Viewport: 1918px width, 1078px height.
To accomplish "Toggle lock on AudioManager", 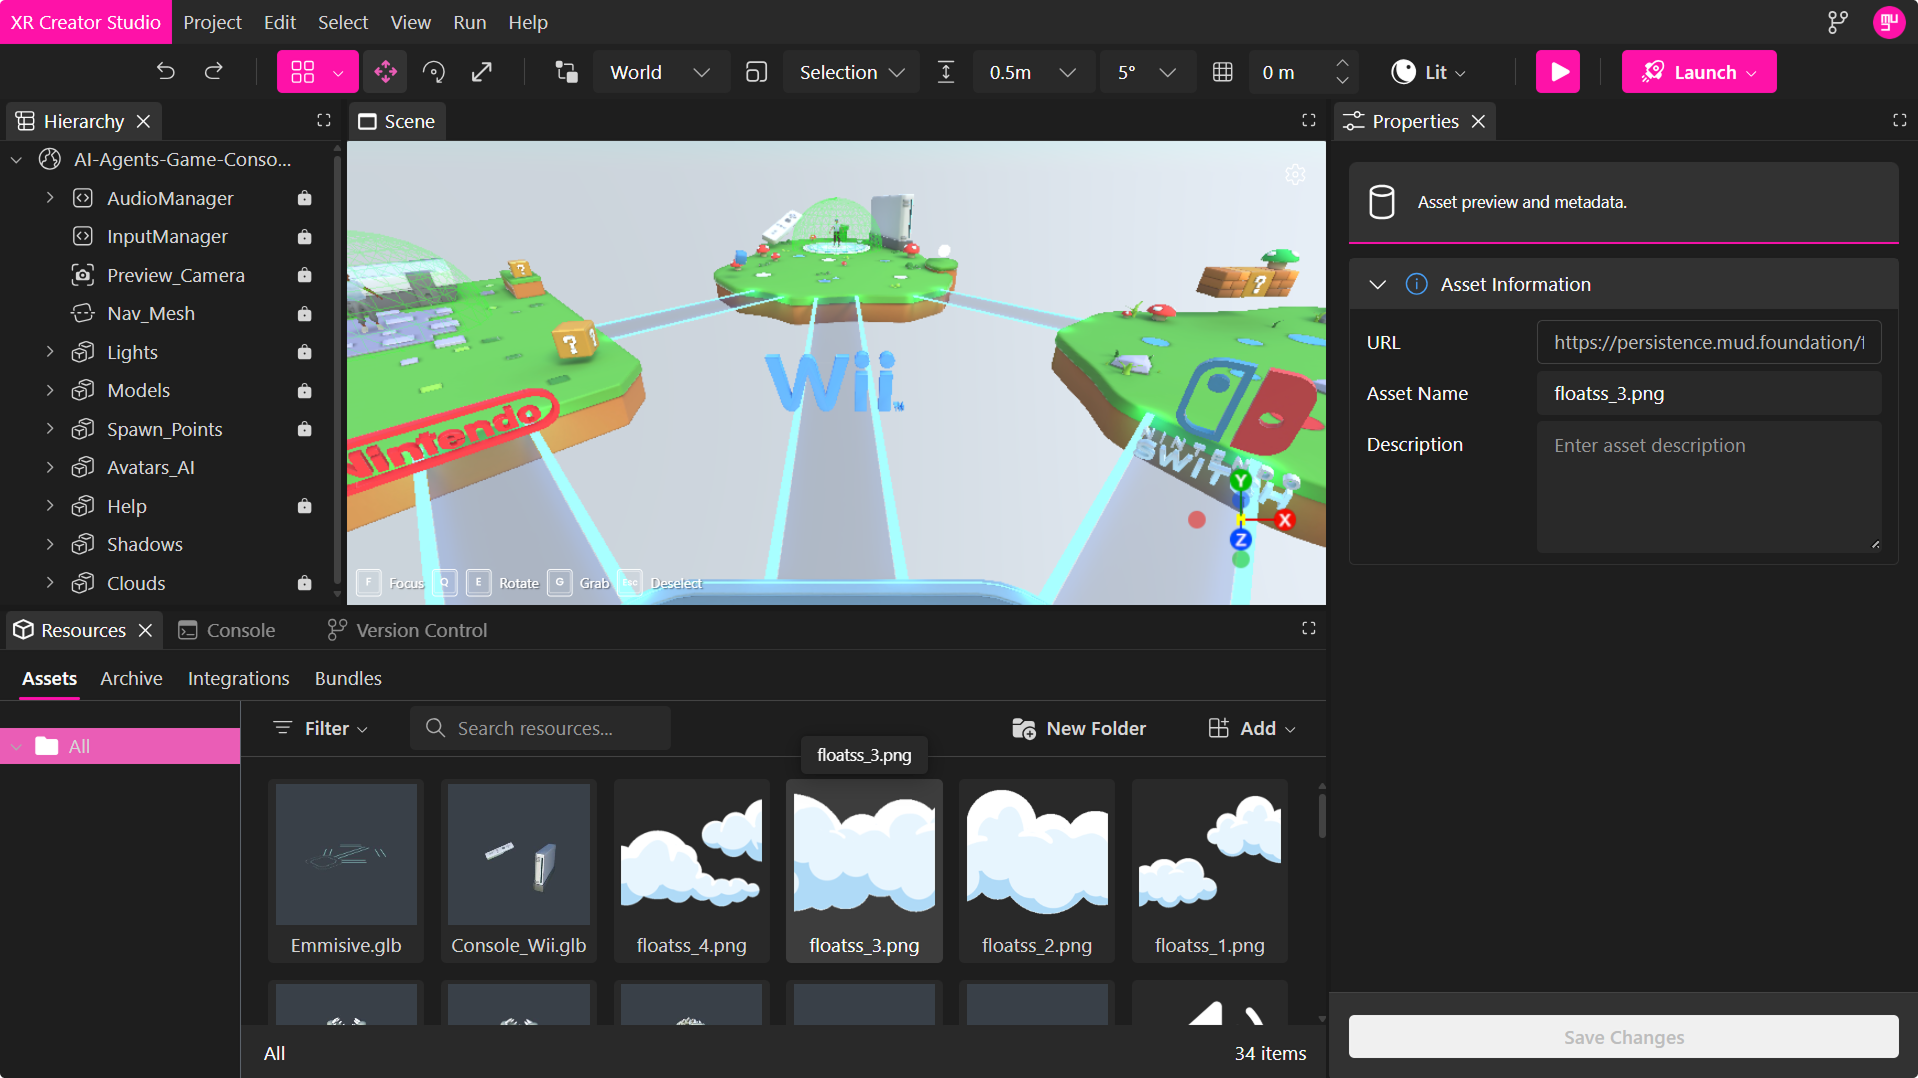I will (x=305, y=198).
